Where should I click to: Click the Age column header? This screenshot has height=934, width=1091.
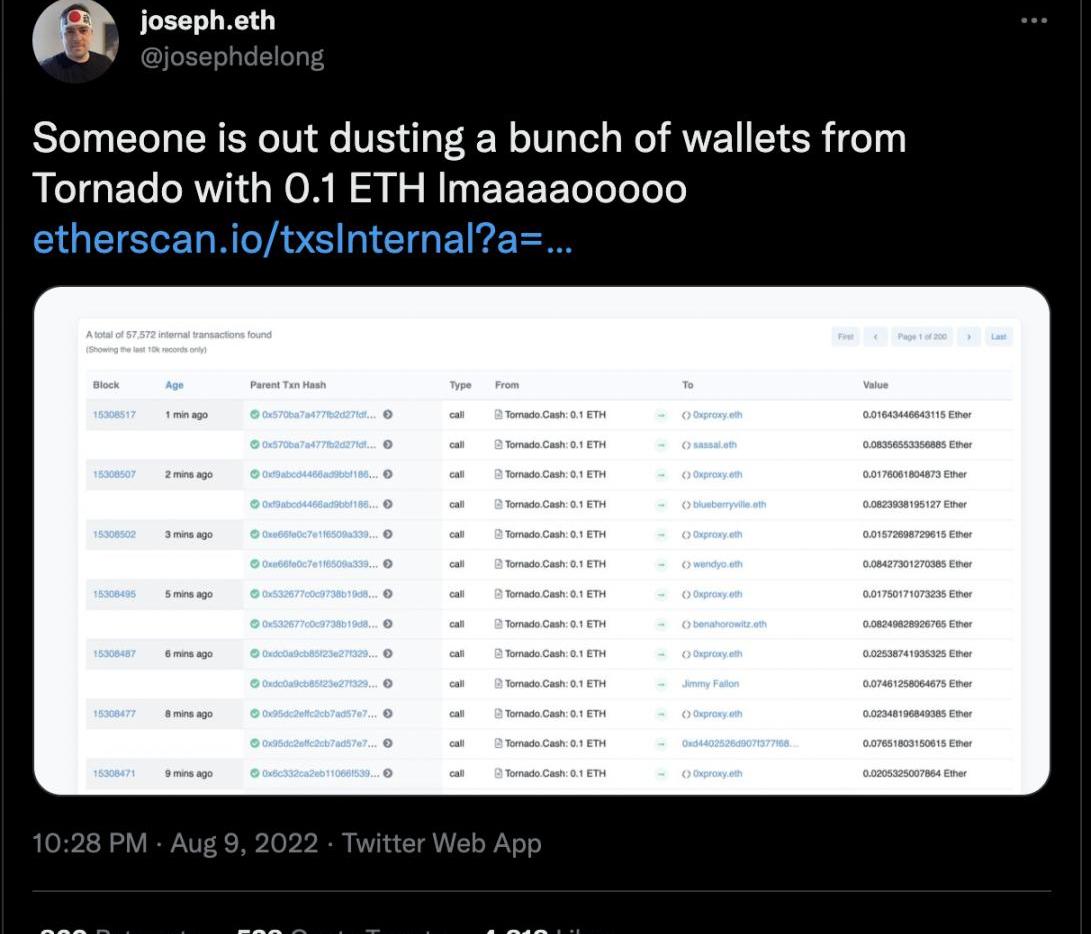[x=174, y=385]
